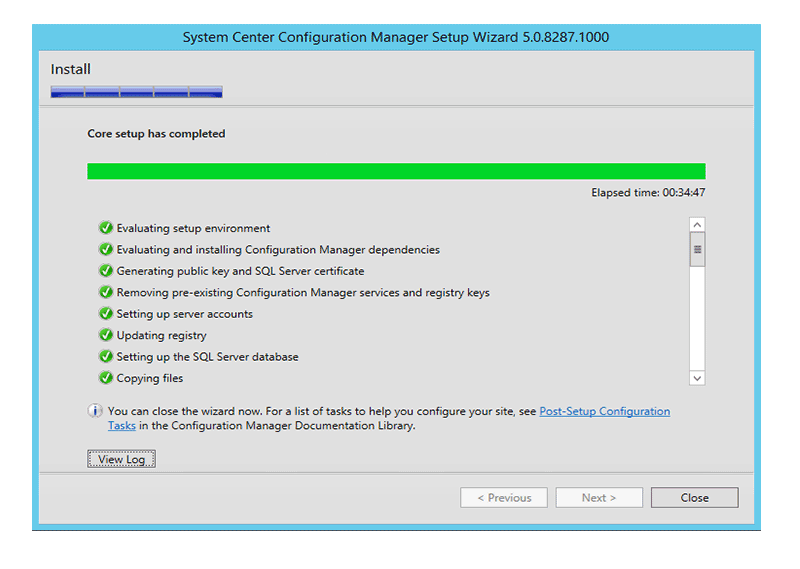Click the information icon near close-wizard message

[x=95, y=411]
